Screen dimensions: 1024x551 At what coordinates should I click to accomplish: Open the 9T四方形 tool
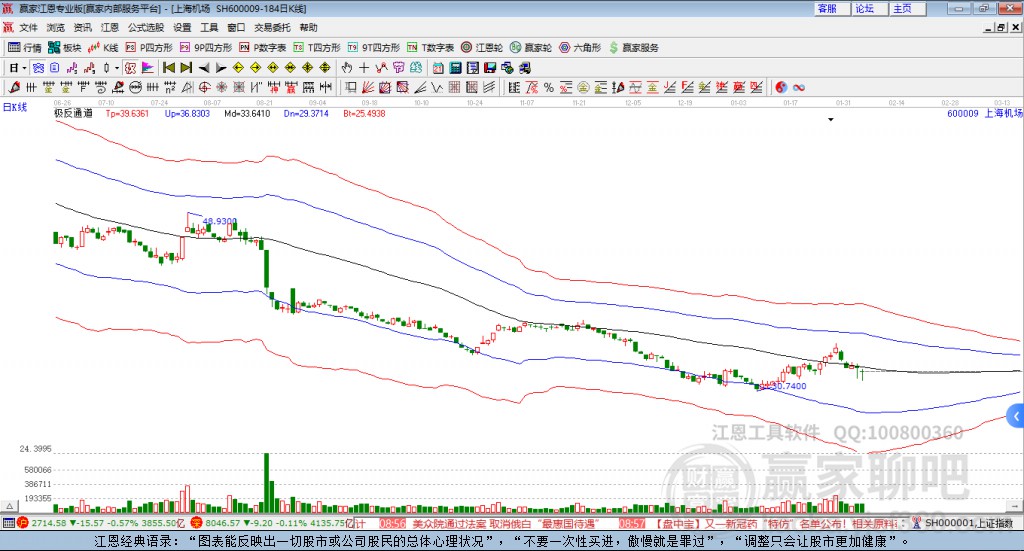point(374,48)
